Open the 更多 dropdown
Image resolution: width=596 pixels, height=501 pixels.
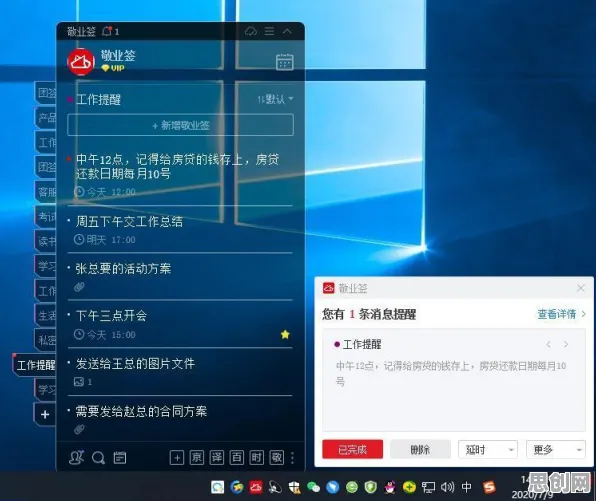tap(555, 450)
